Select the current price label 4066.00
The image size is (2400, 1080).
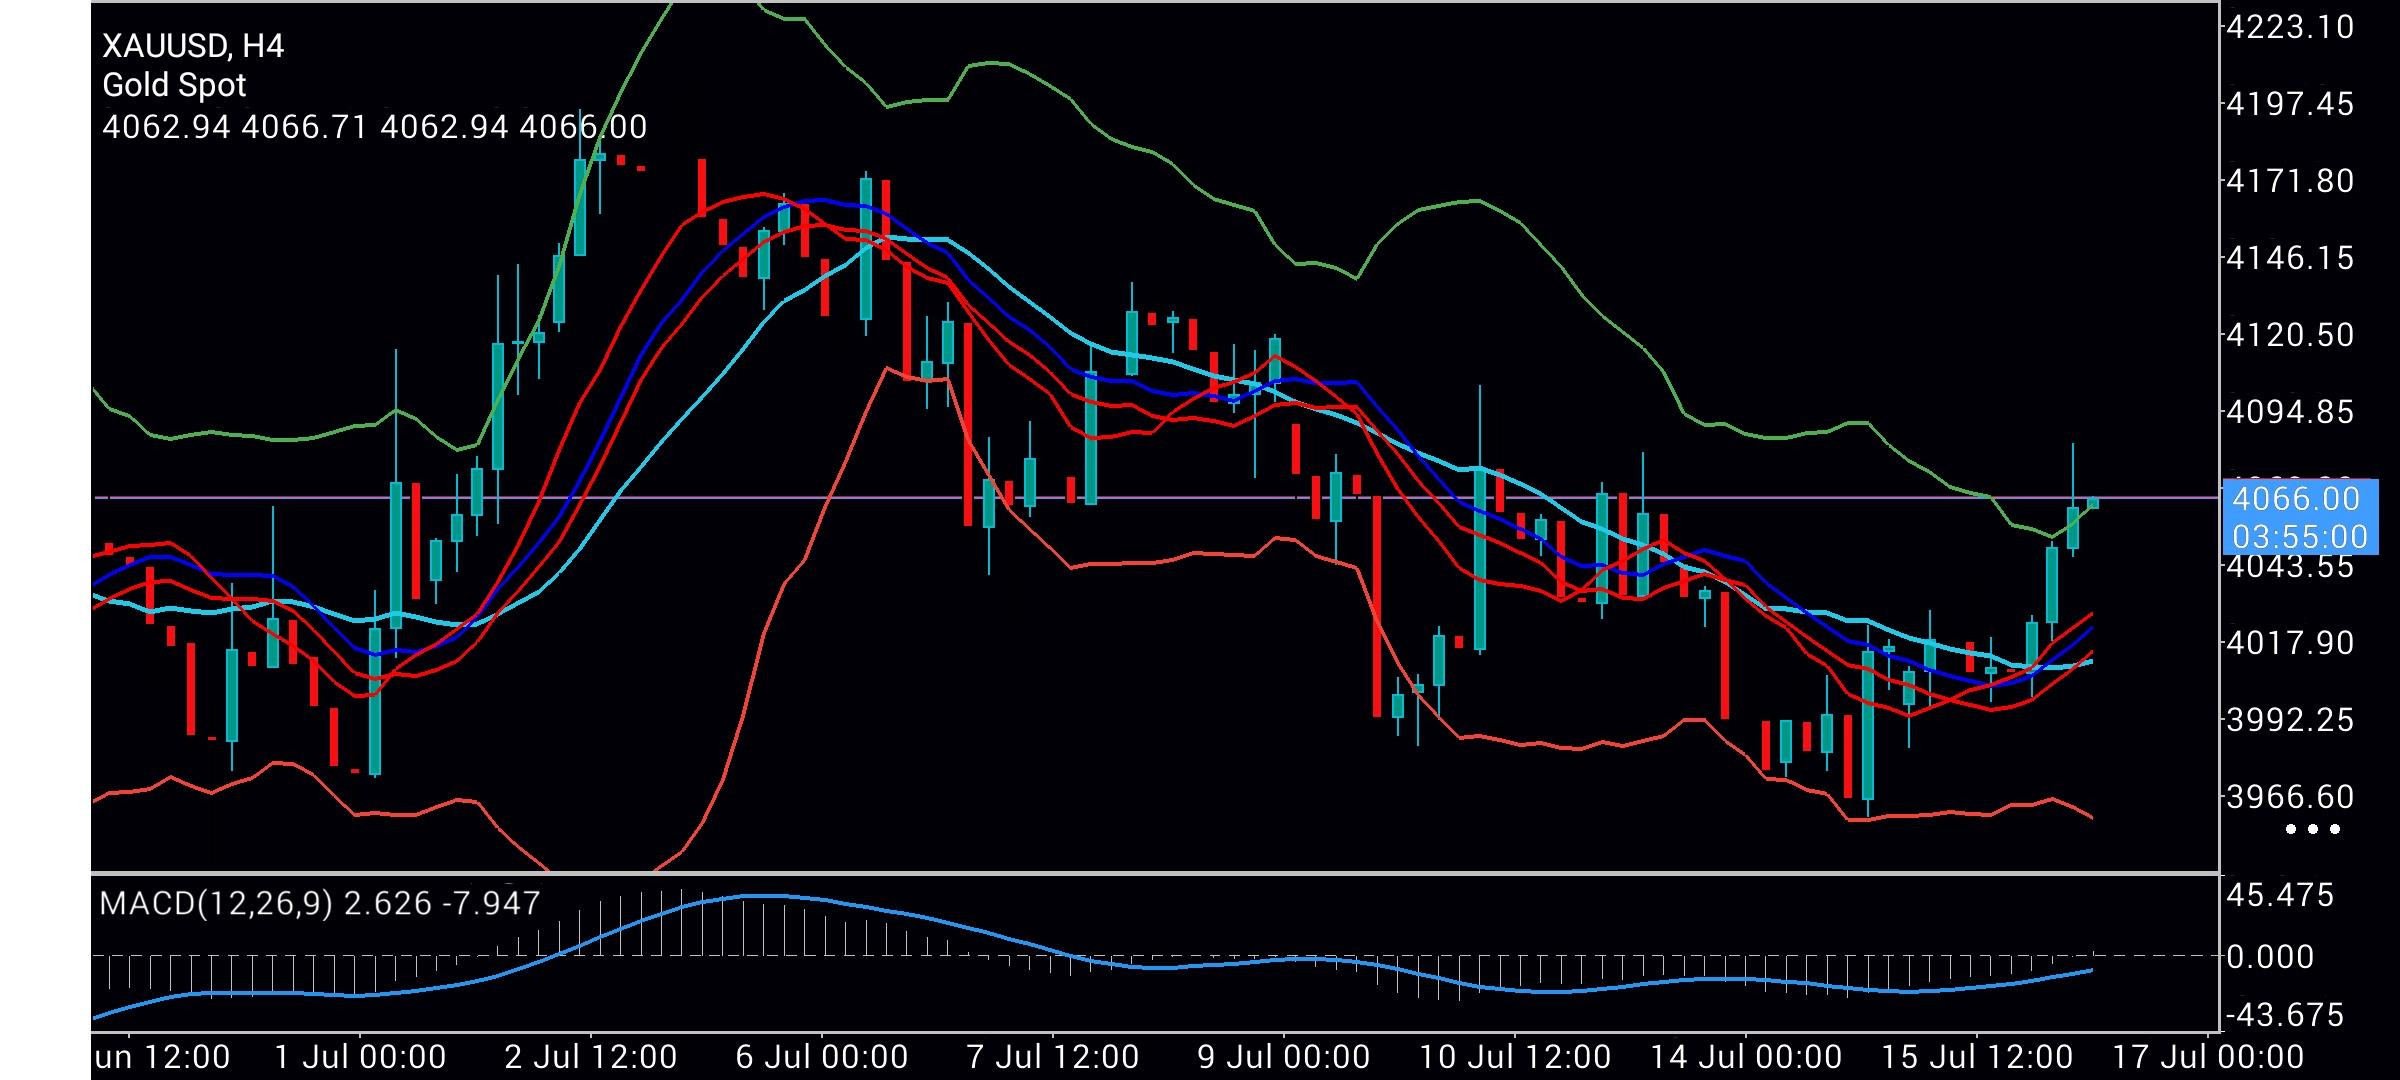pos(2295,498)
